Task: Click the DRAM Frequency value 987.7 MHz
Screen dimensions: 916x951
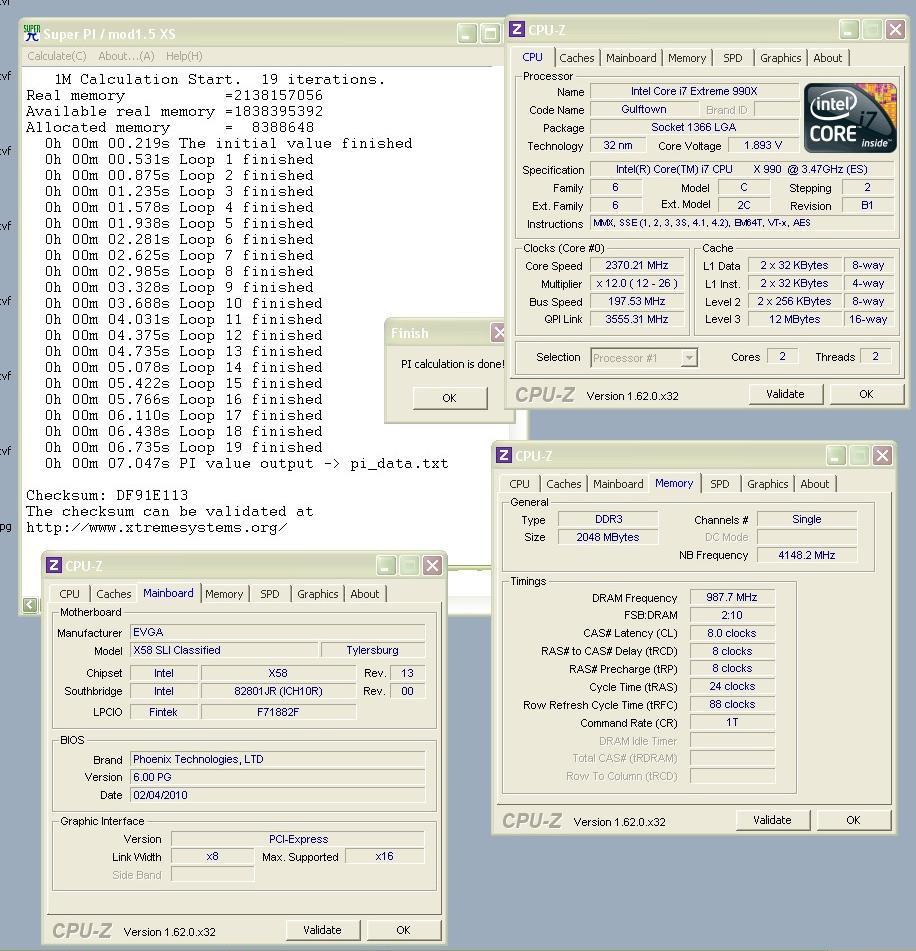Action: tap(732, 597)
